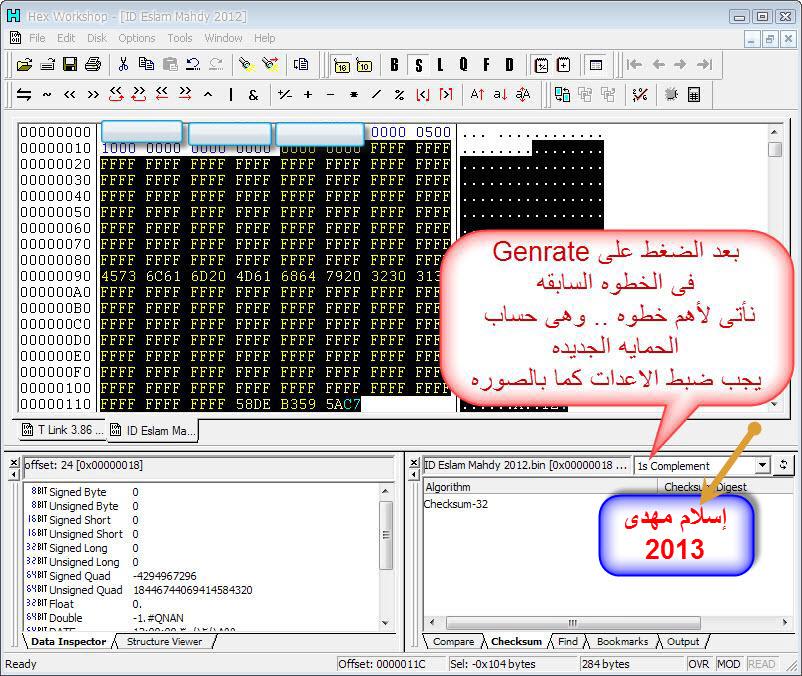Viewport: 802px width, 676px height.
Task: Click the Byte Flip double-arrow icon
Action: [x=24, y=95]
